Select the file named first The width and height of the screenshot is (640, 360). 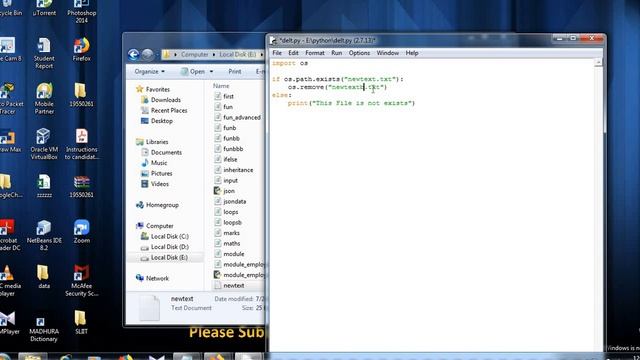tap(224, 96)
